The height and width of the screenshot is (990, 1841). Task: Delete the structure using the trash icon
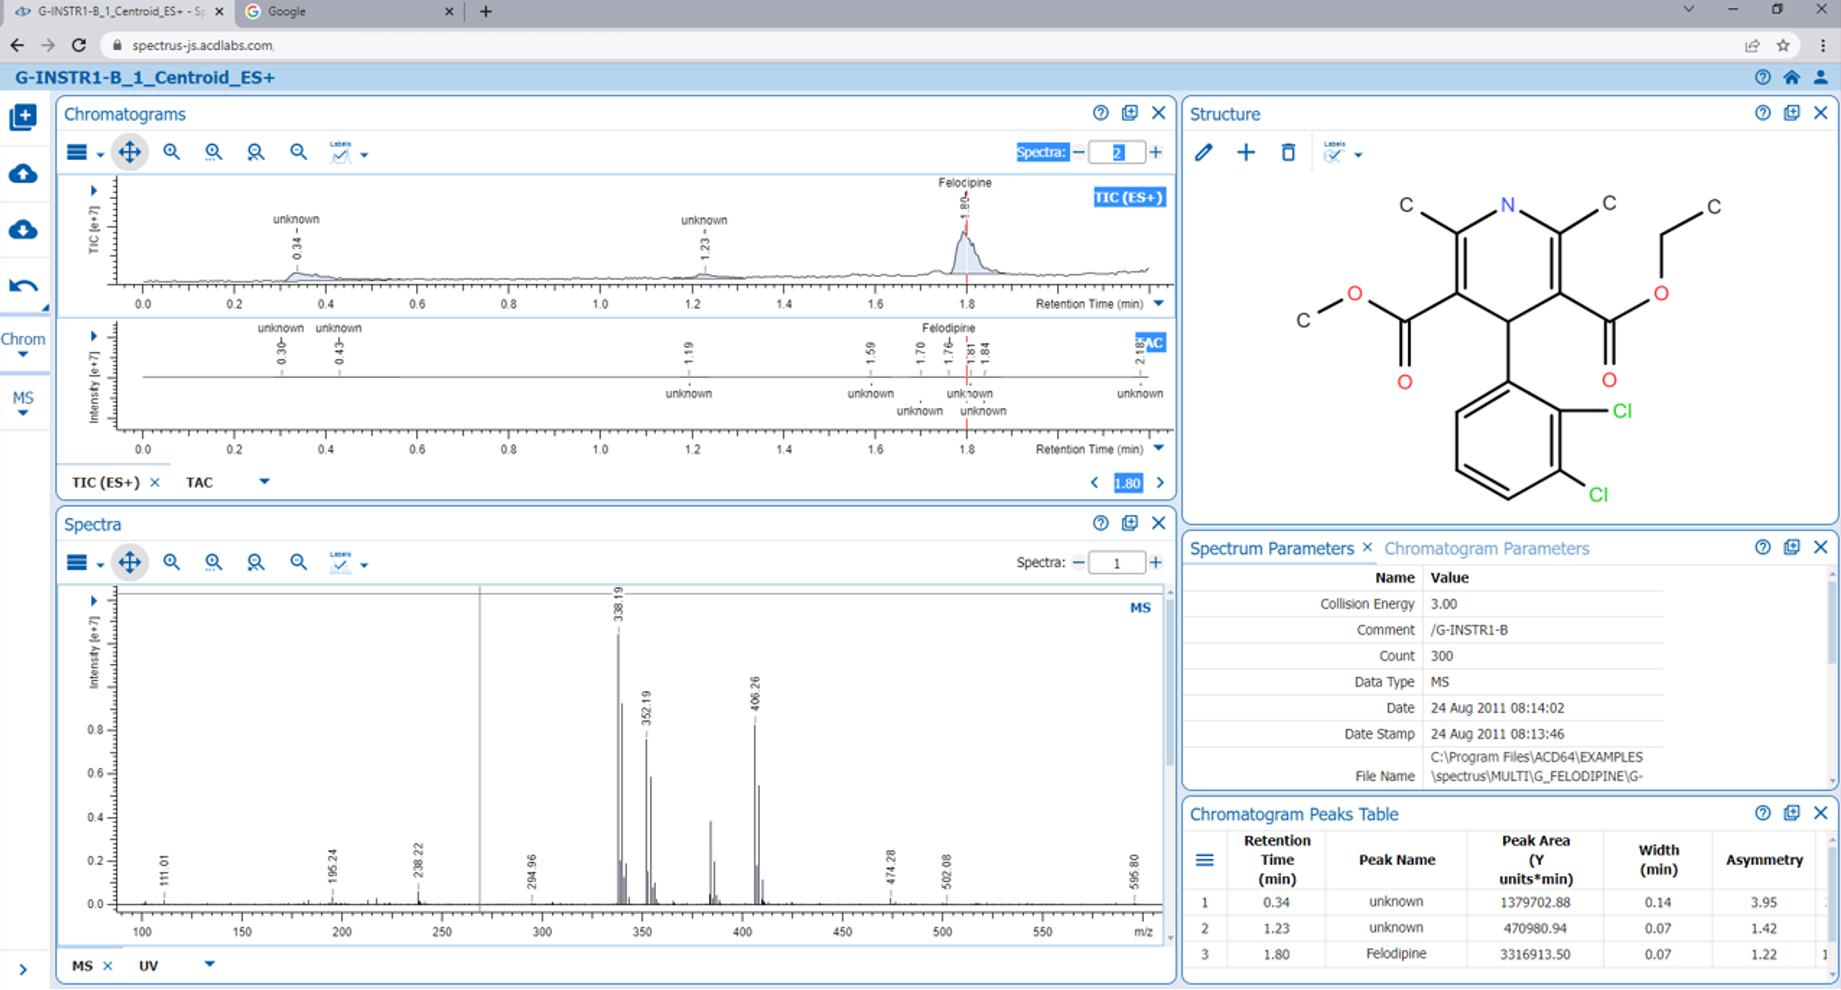pos(1288,152)
